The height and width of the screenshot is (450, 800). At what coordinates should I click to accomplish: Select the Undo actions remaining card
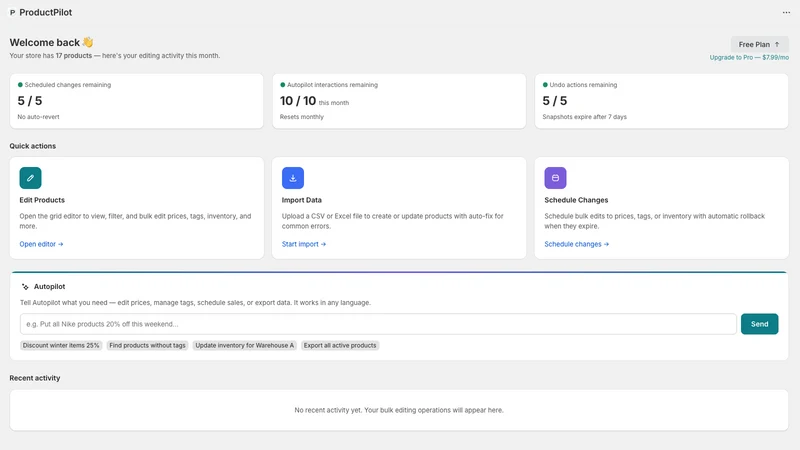(x=661, y=101)
